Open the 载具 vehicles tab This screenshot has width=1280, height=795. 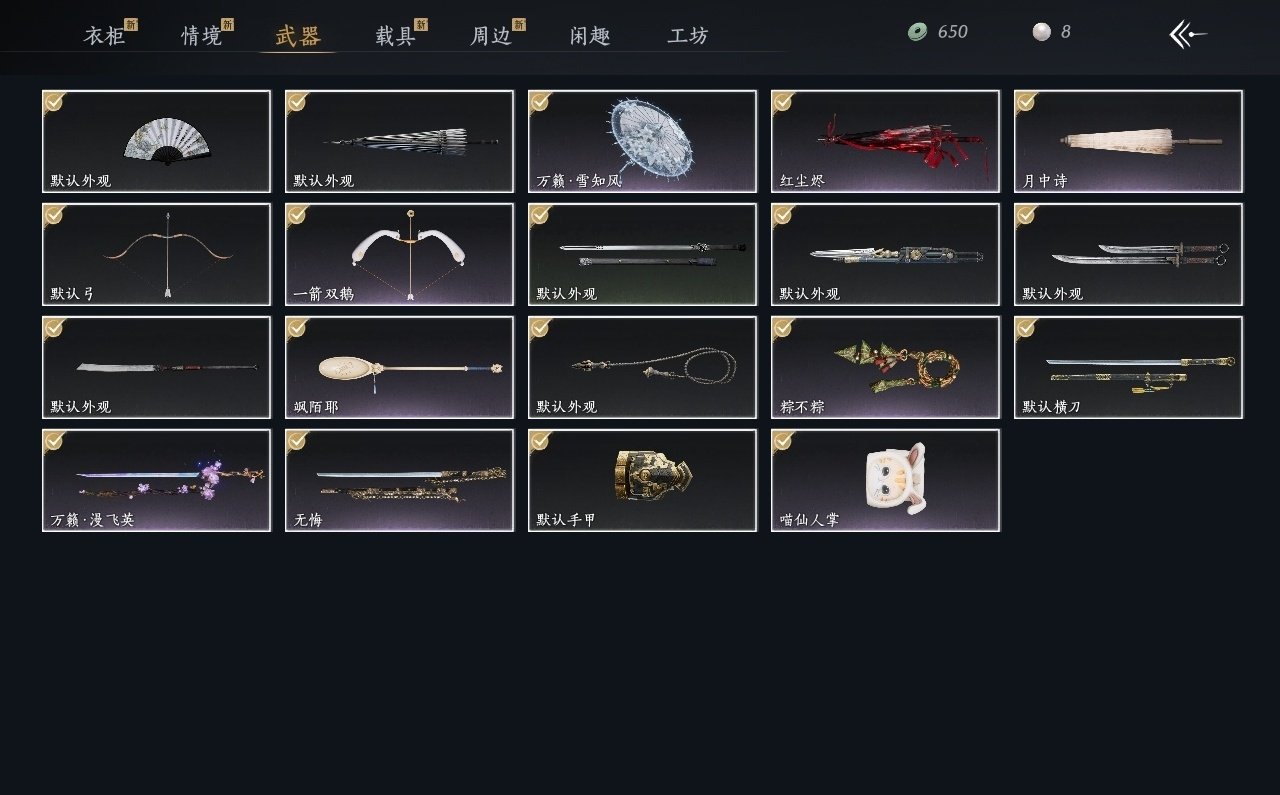click(x=396, y=36)
